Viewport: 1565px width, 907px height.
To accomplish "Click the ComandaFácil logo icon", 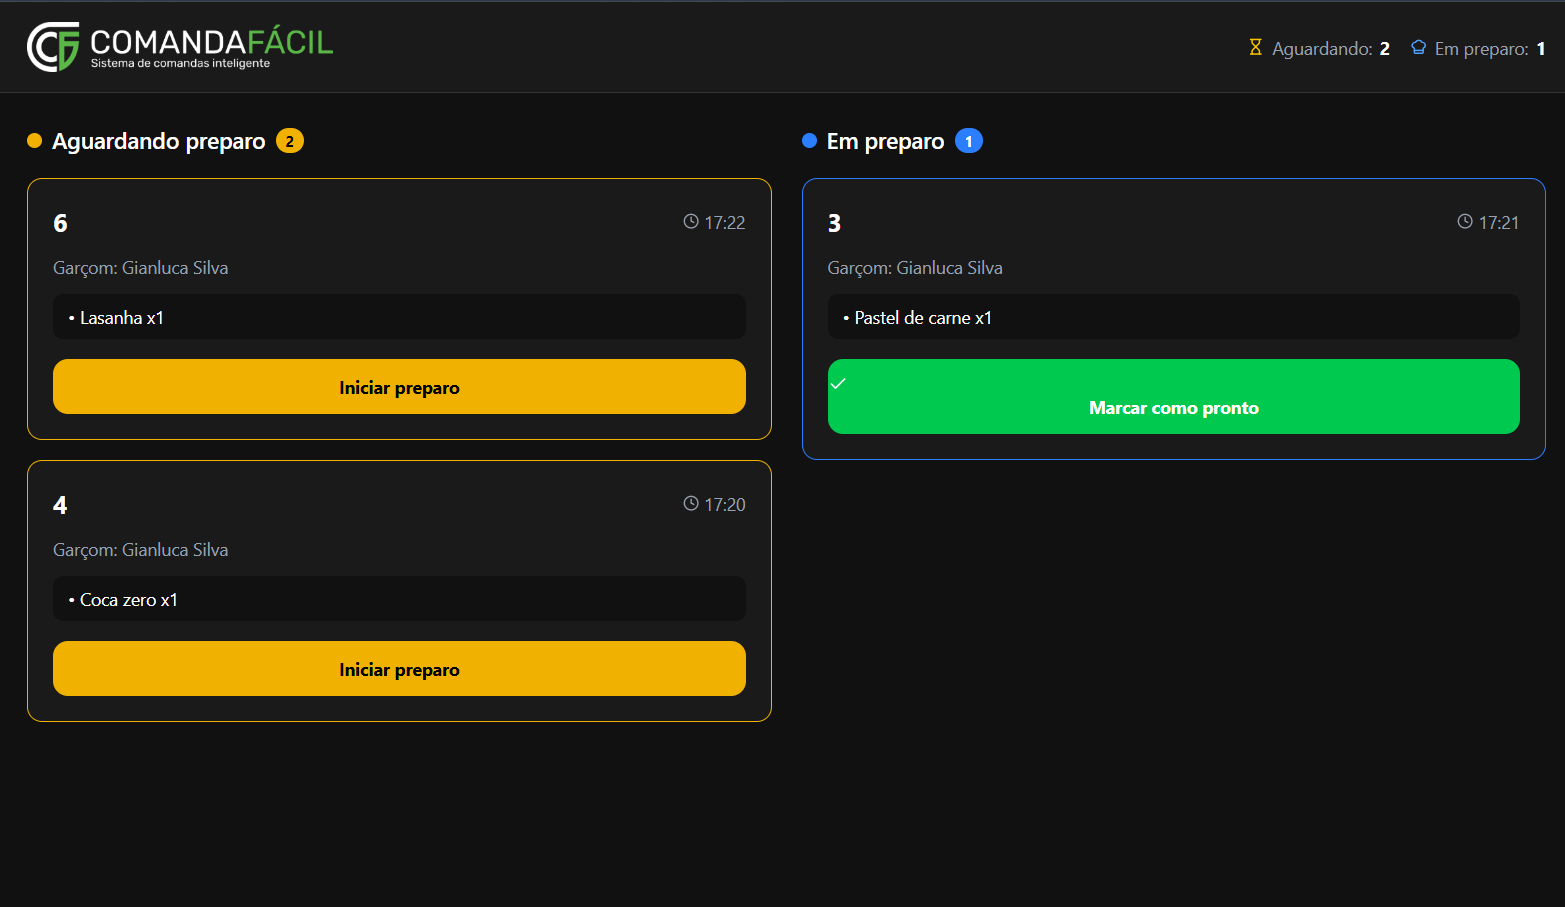I will tap(53, 47).
